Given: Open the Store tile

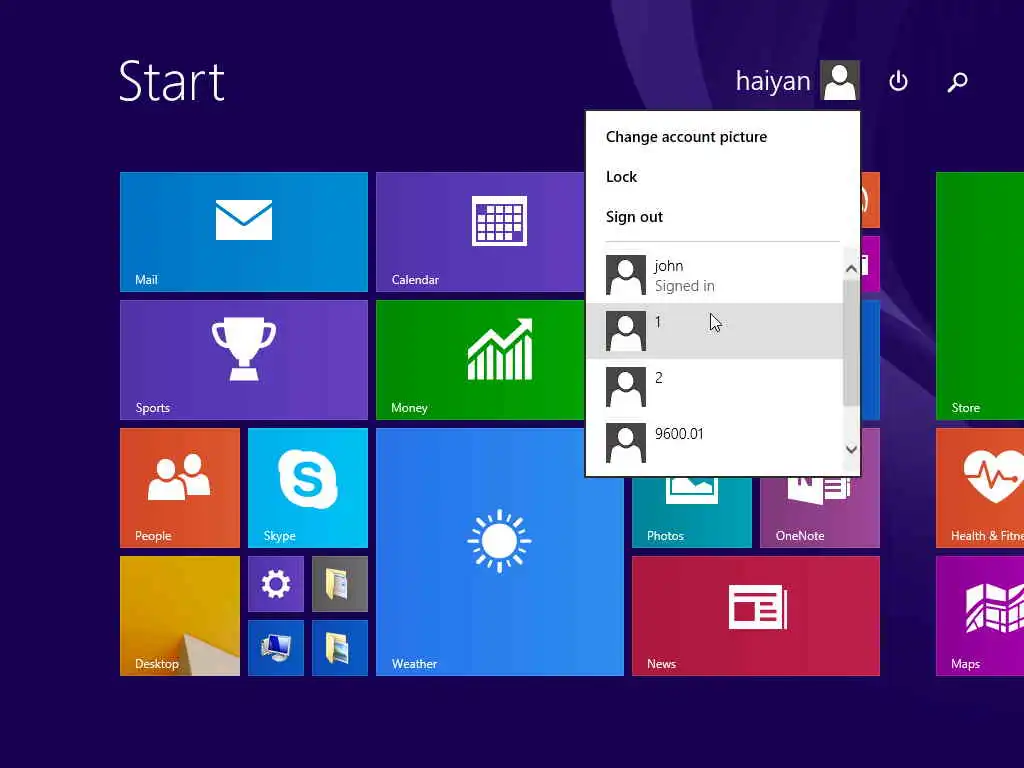Looking at the screenshot, I should point(980,296).
